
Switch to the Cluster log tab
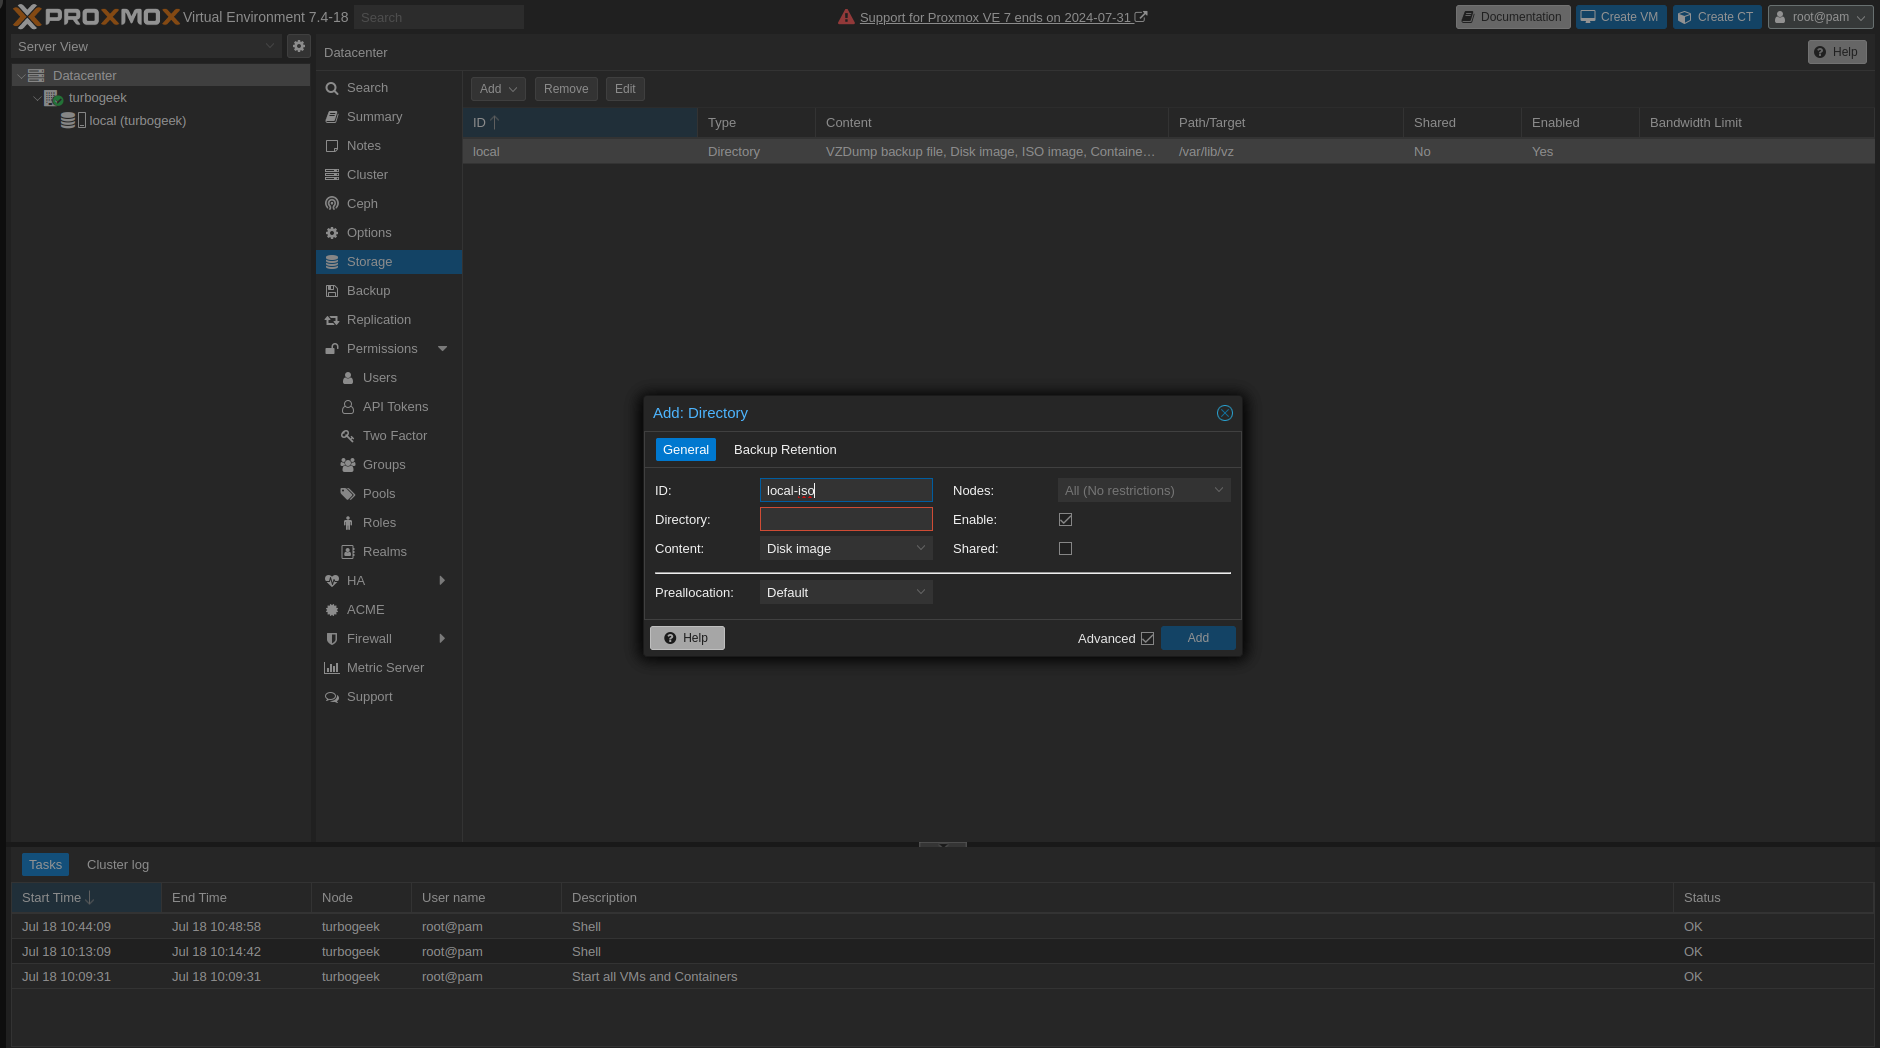coord(118,865)
